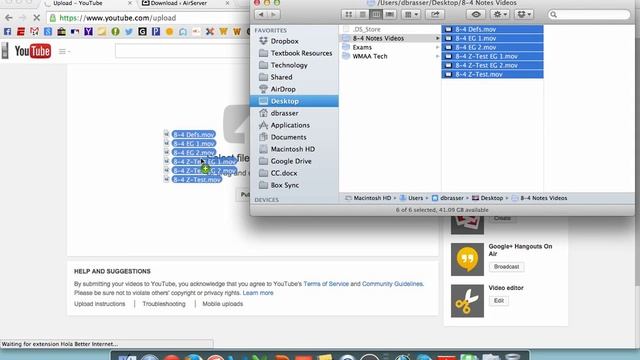Click Desktop in Finder path bar
Viewport: 640px width, 360px height.
(x=487, y=198)
